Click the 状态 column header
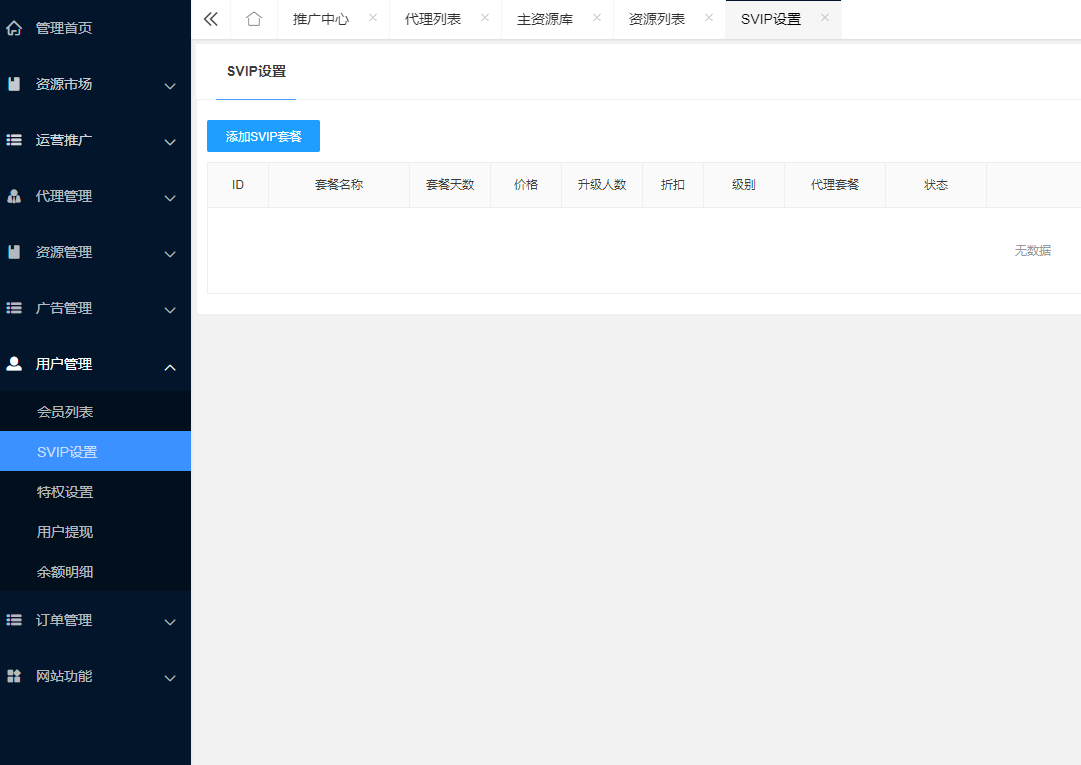The width and height of the screenshot is (1081, 765). point(936,185)
